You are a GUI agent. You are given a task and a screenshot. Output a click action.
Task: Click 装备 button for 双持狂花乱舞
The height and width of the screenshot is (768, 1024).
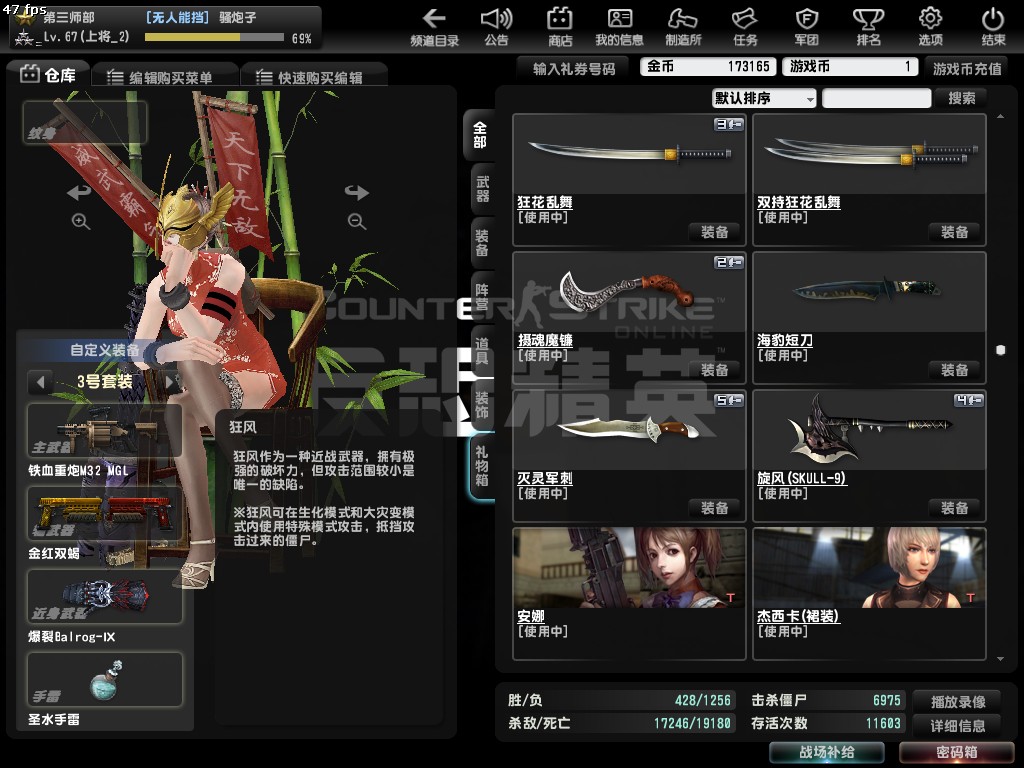(954, 232)
